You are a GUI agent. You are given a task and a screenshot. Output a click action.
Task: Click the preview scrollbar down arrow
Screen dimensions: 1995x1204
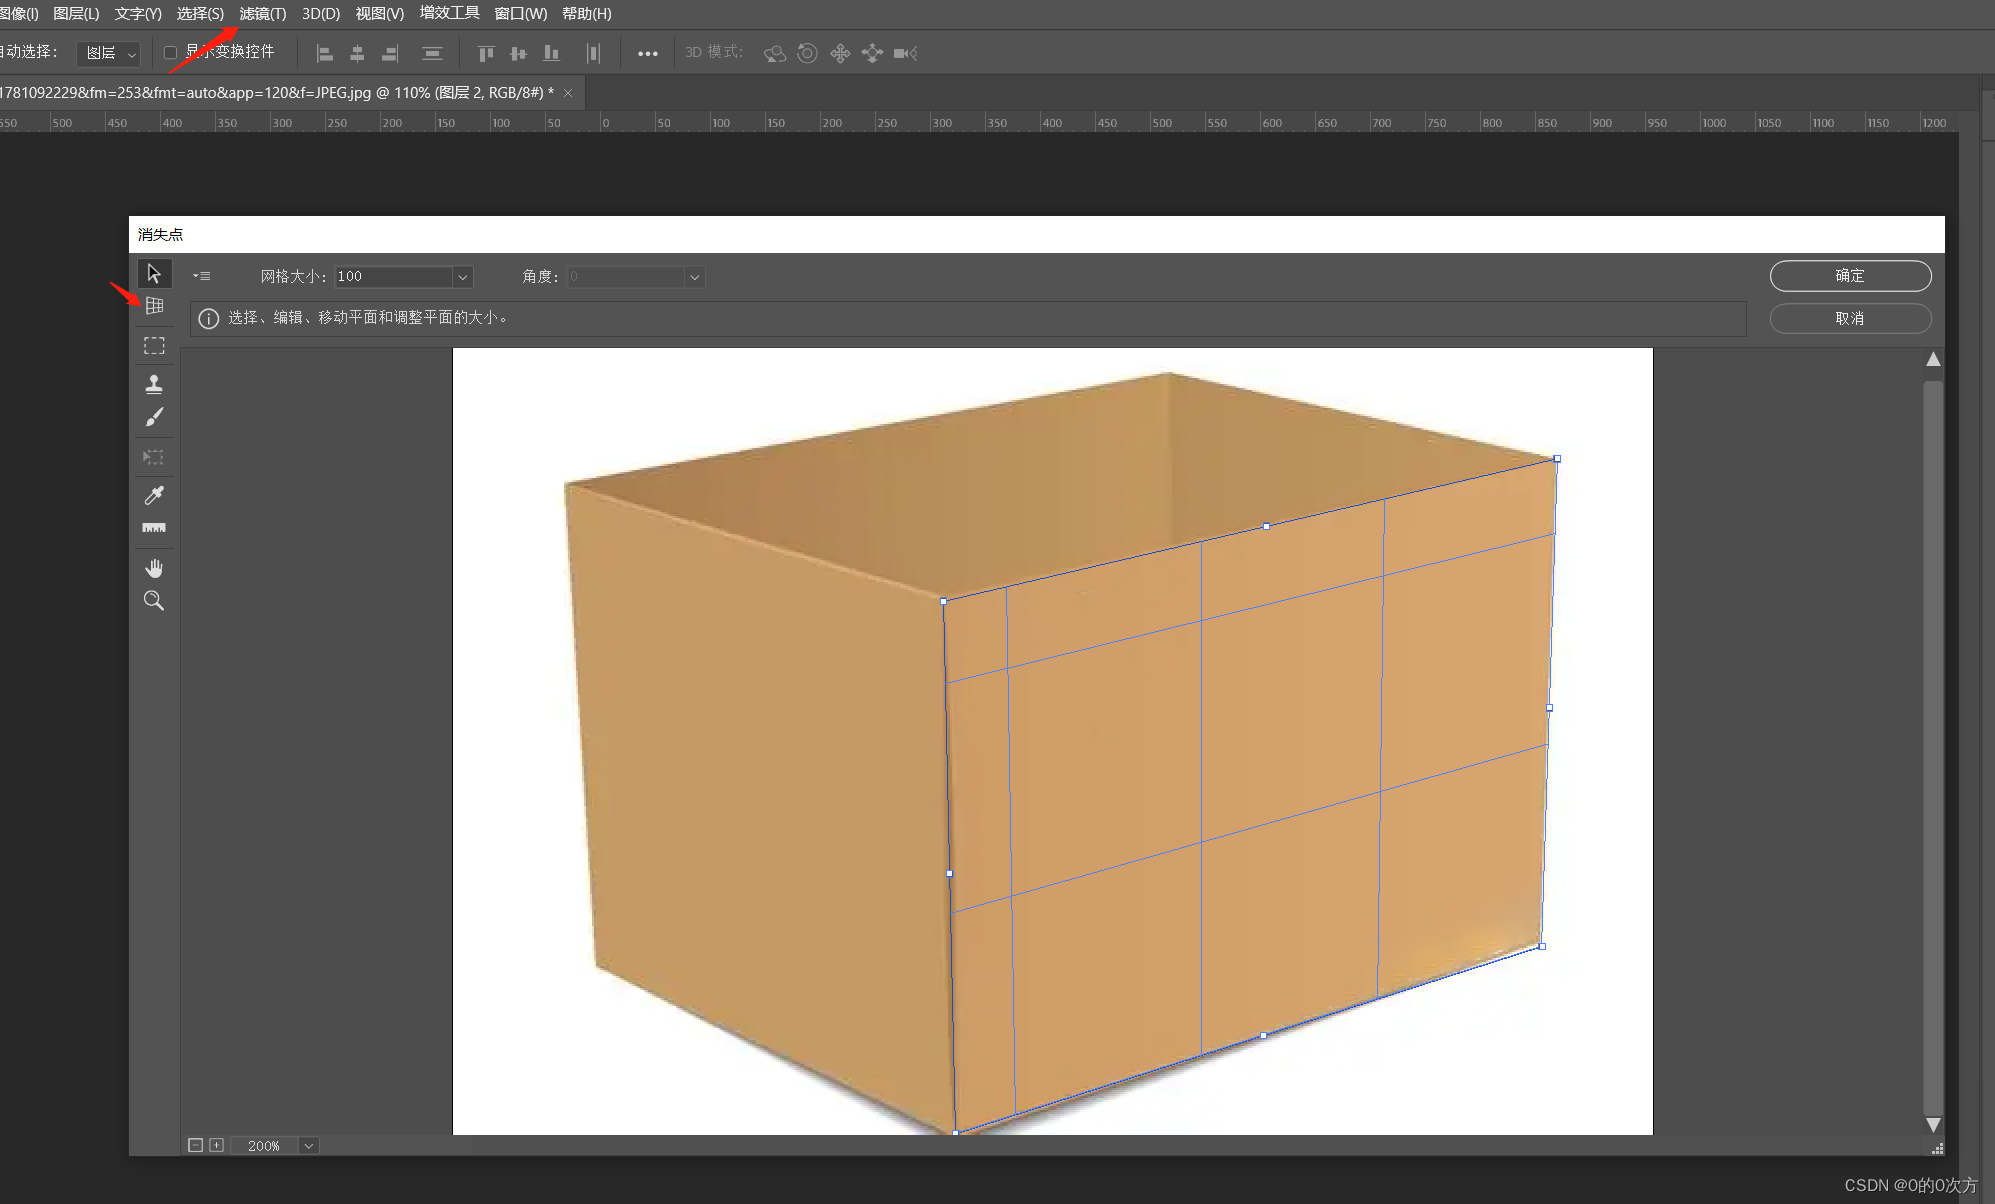[1933, 1124]
